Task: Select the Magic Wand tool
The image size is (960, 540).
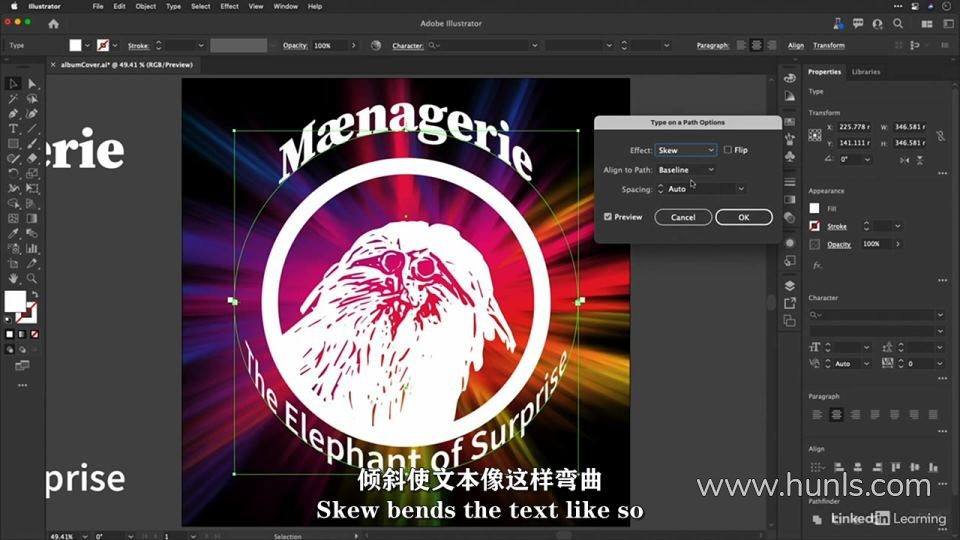Action: (13, 99)
